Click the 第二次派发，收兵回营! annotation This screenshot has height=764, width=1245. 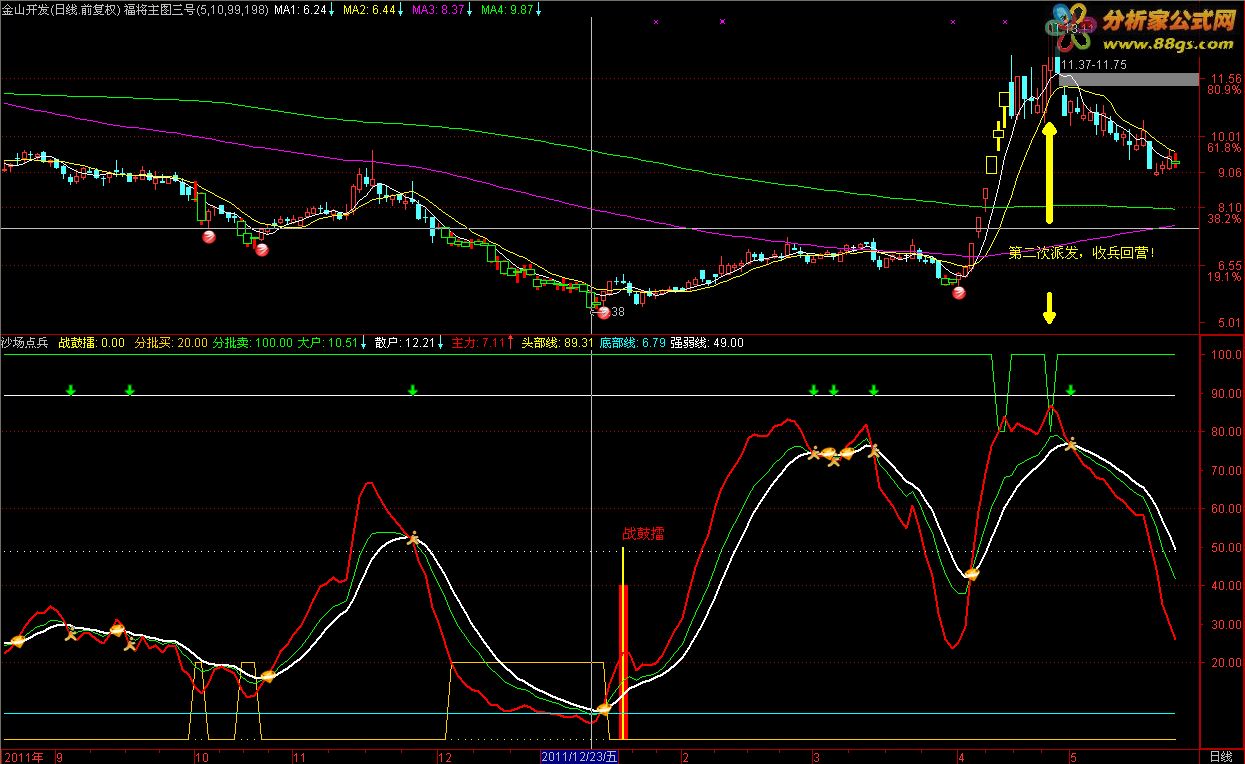click(1082, 253)
